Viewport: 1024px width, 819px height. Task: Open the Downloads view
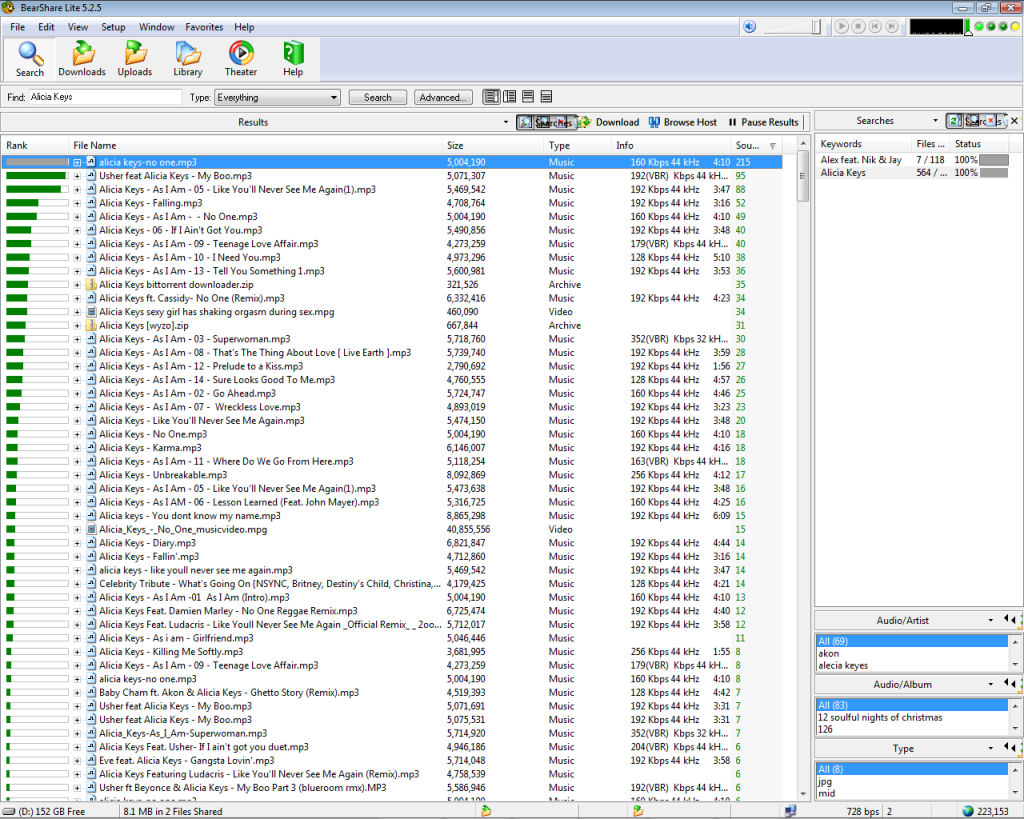click(82, 59)
